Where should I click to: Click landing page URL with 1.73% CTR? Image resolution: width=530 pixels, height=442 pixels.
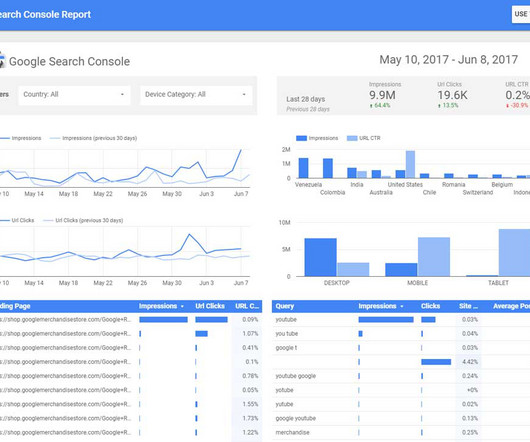click(x=66, y=418)
